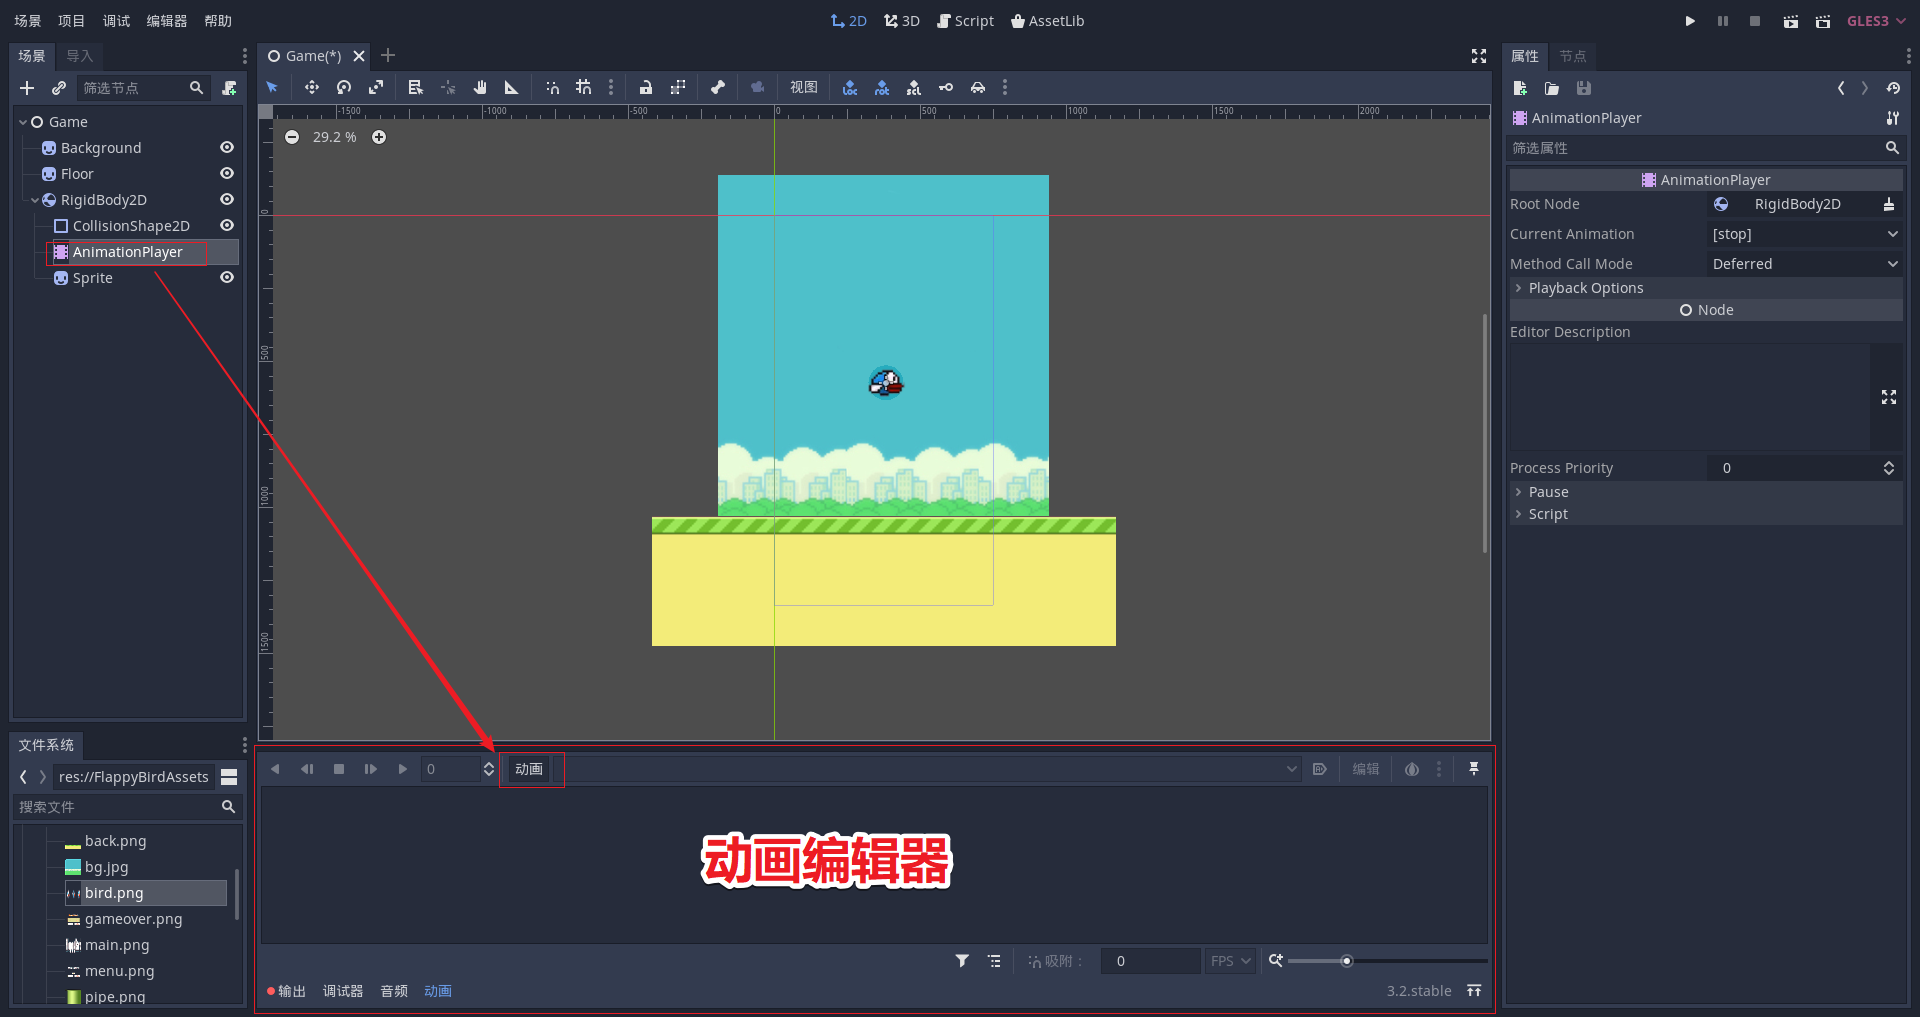
Task: Collapse the RigidBody2D tree node
Action: (35, 200)
